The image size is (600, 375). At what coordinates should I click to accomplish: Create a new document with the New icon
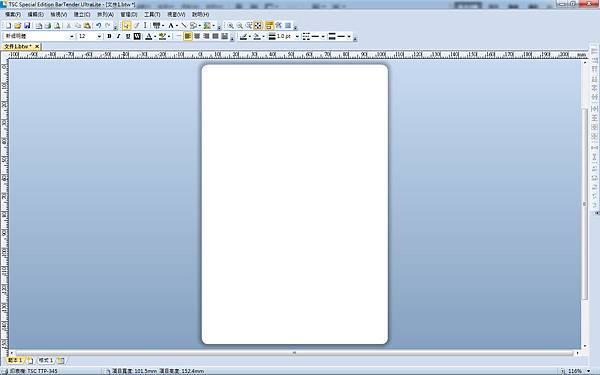click(x=8, y=26)
